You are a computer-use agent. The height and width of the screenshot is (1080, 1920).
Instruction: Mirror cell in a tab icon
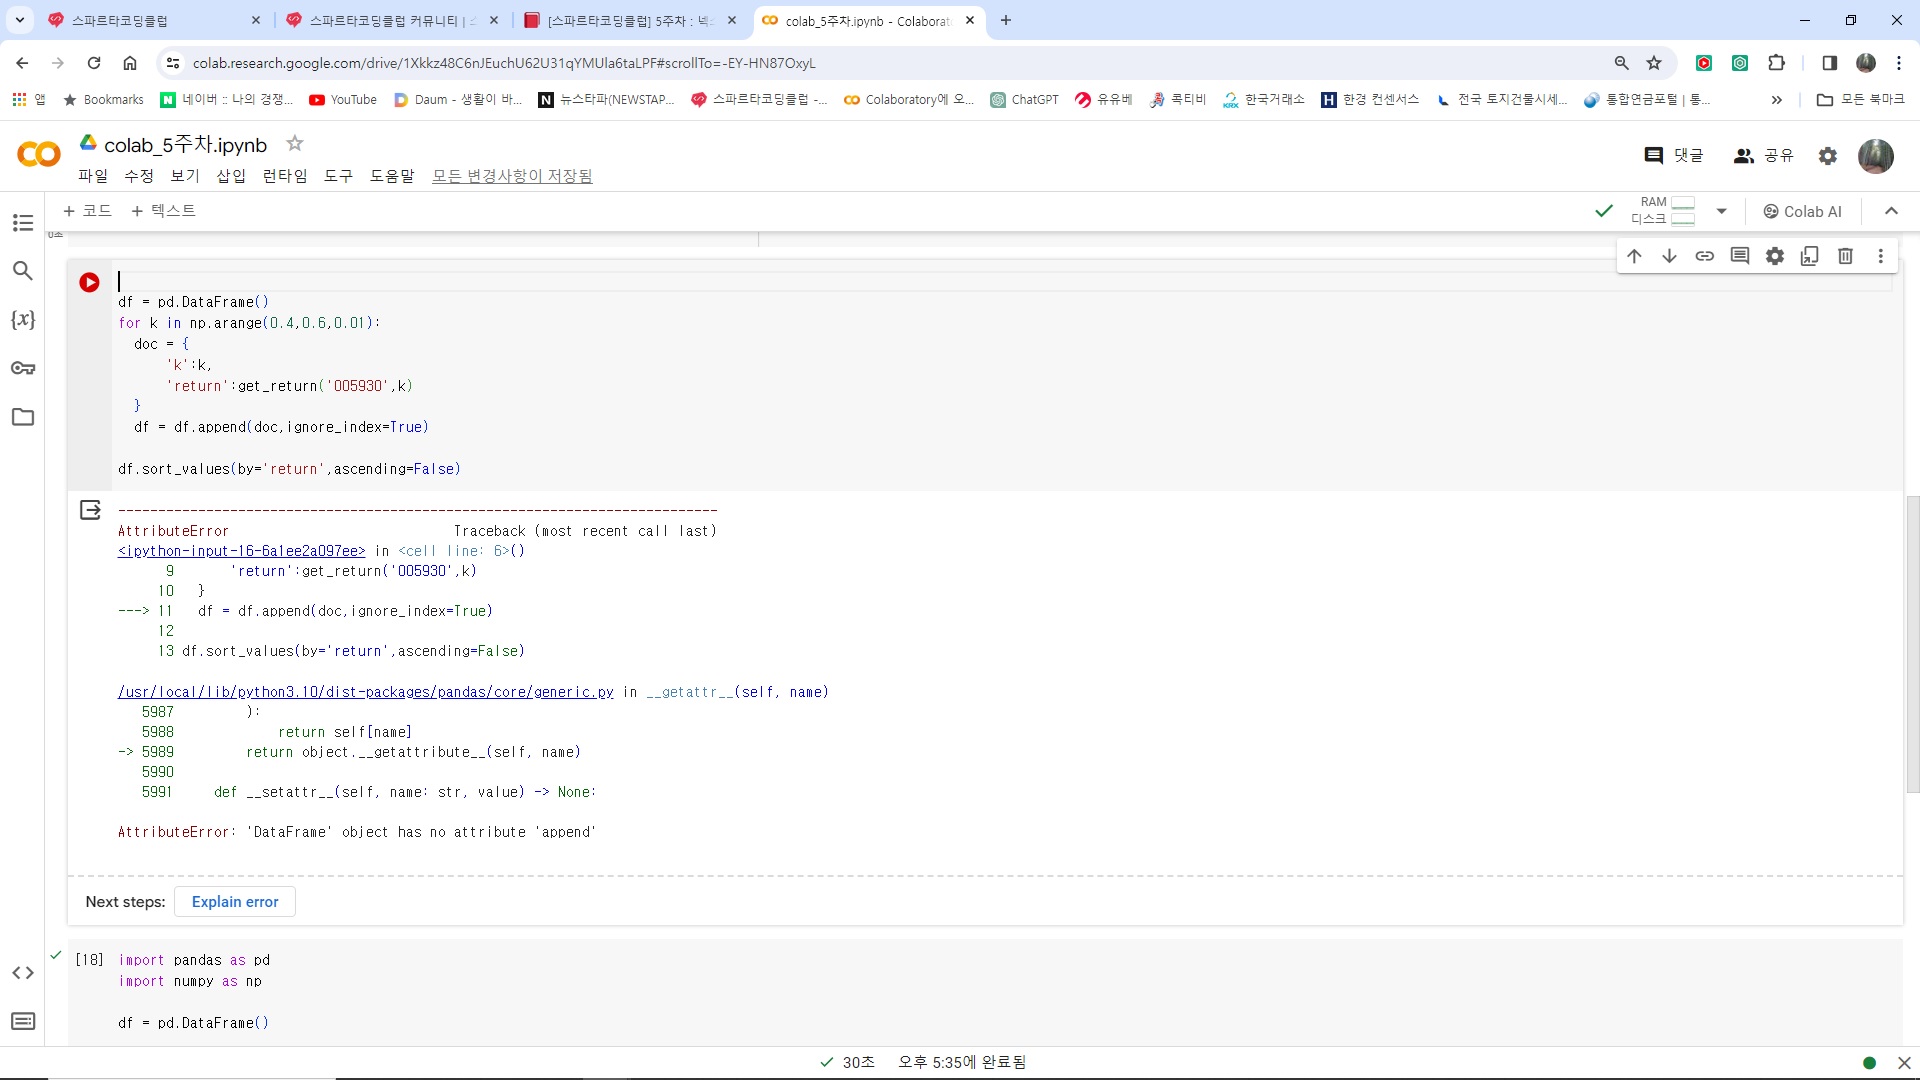[x=1810, y=256]
